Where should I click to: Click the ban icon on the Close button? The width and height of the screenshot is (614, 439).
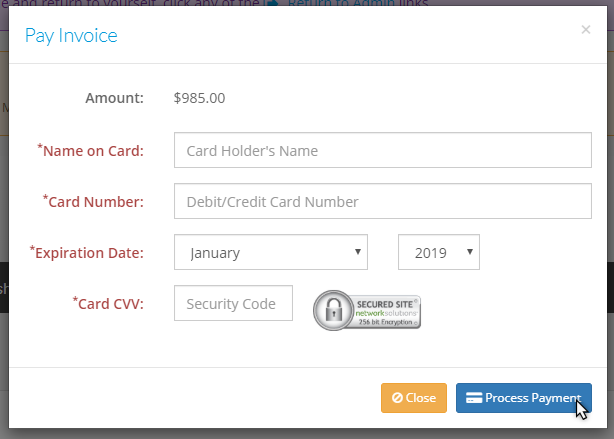(x=397, y=397)
